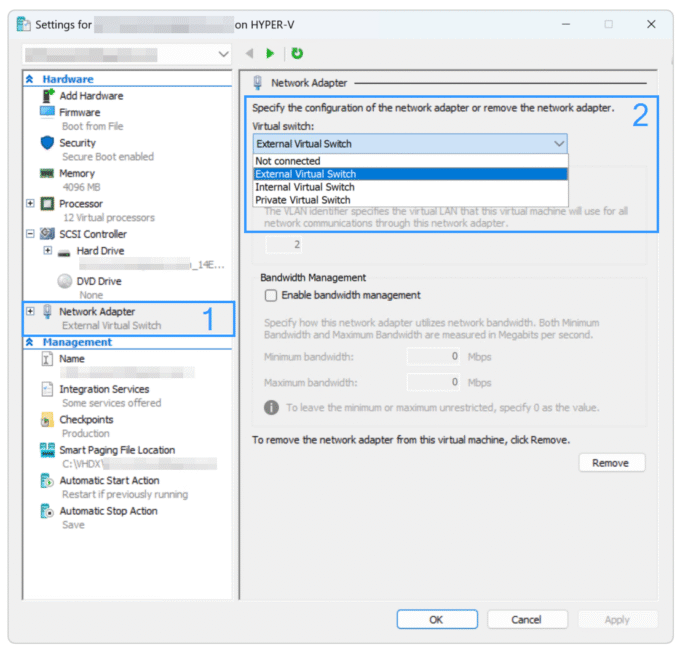Screen dimensions: 680x650
Task: Click the Security shield icon
Action: click(x=47, y=143)
